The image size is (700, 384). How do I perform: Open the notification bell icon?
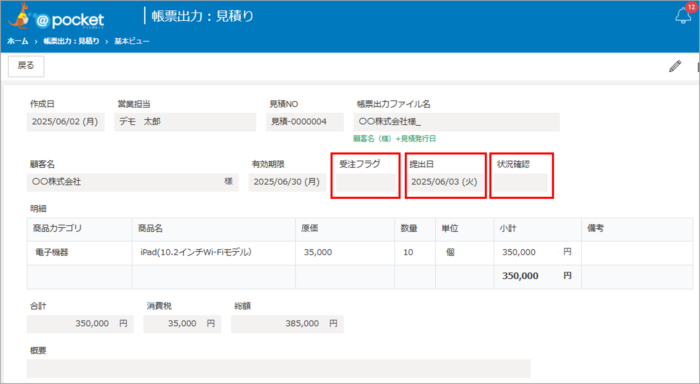[x=683, y=16]
